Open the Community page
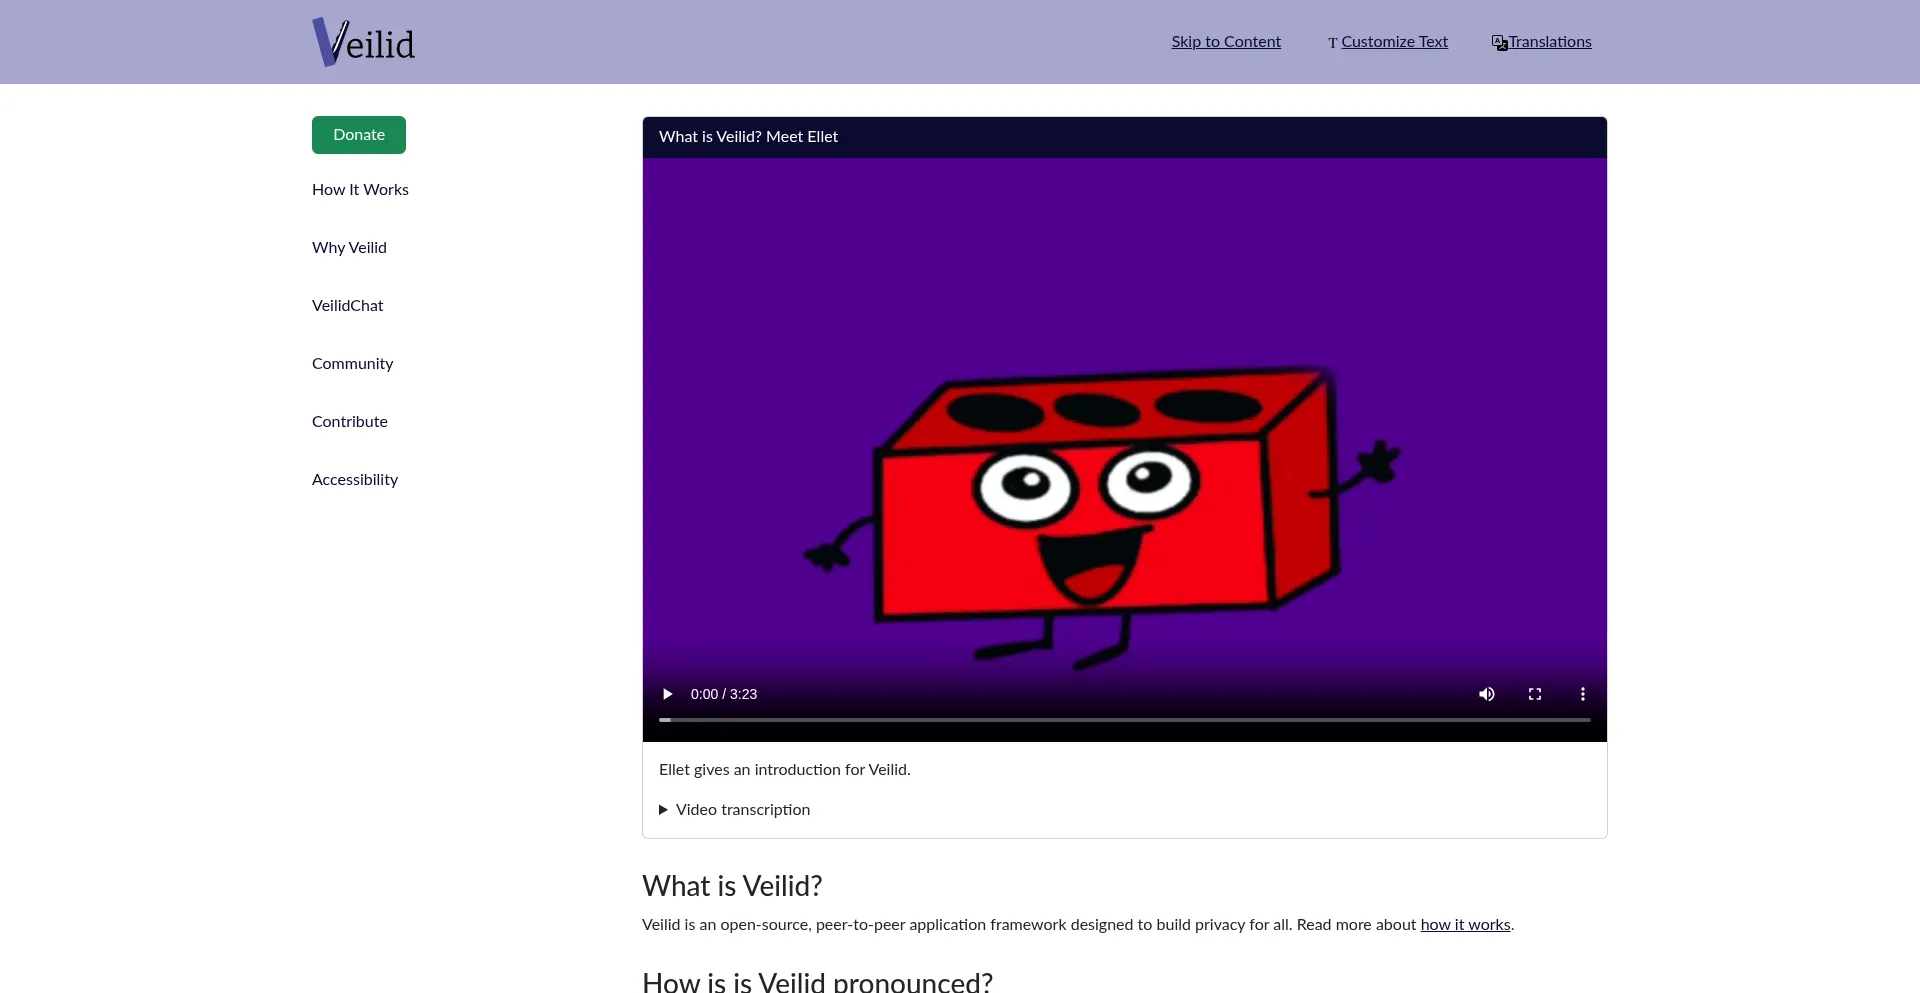 352,363
